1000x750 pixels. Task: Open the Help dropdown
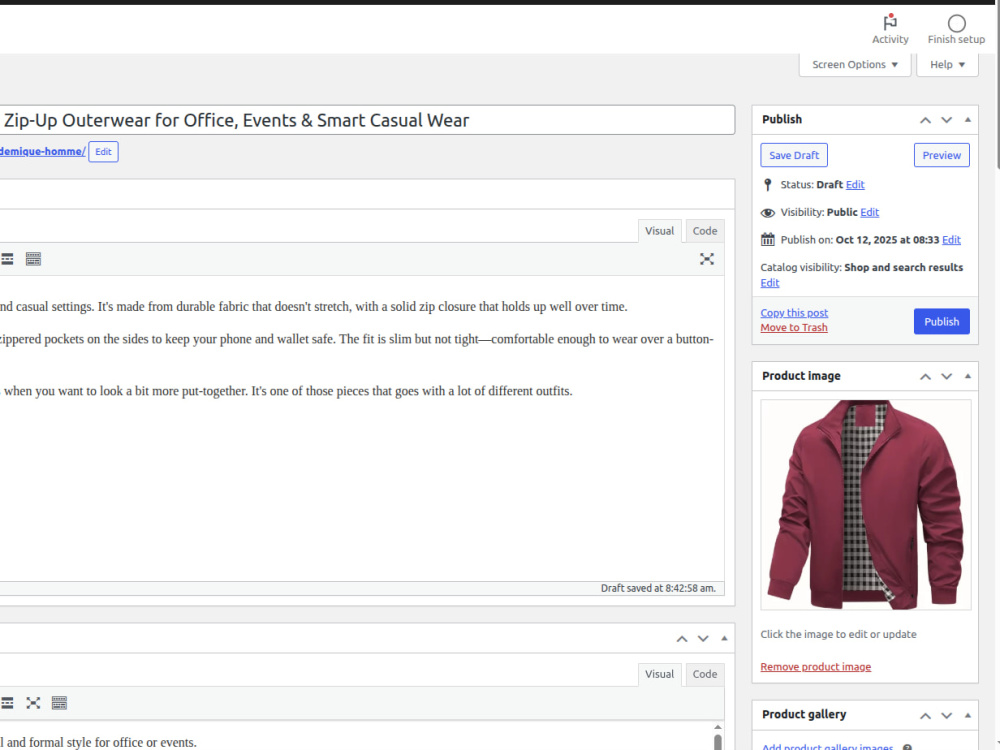(947, 64)
